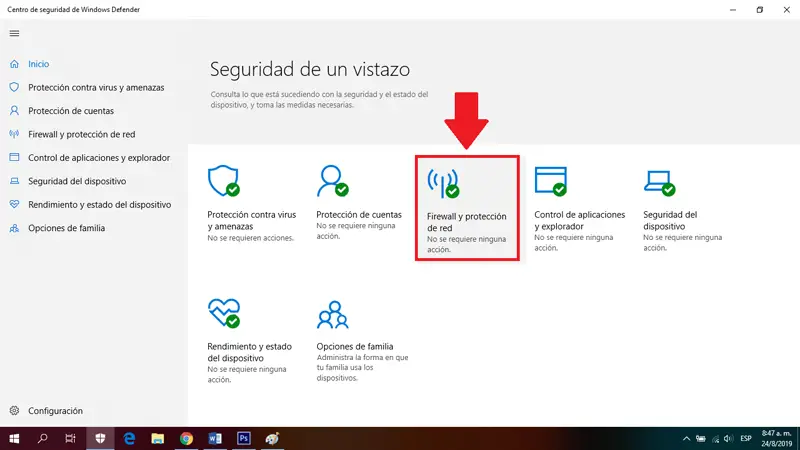The width and height of the screenshot is (800, 450).
Task: Open the hamburger navigation menu
Action: (x=14, y=33)
